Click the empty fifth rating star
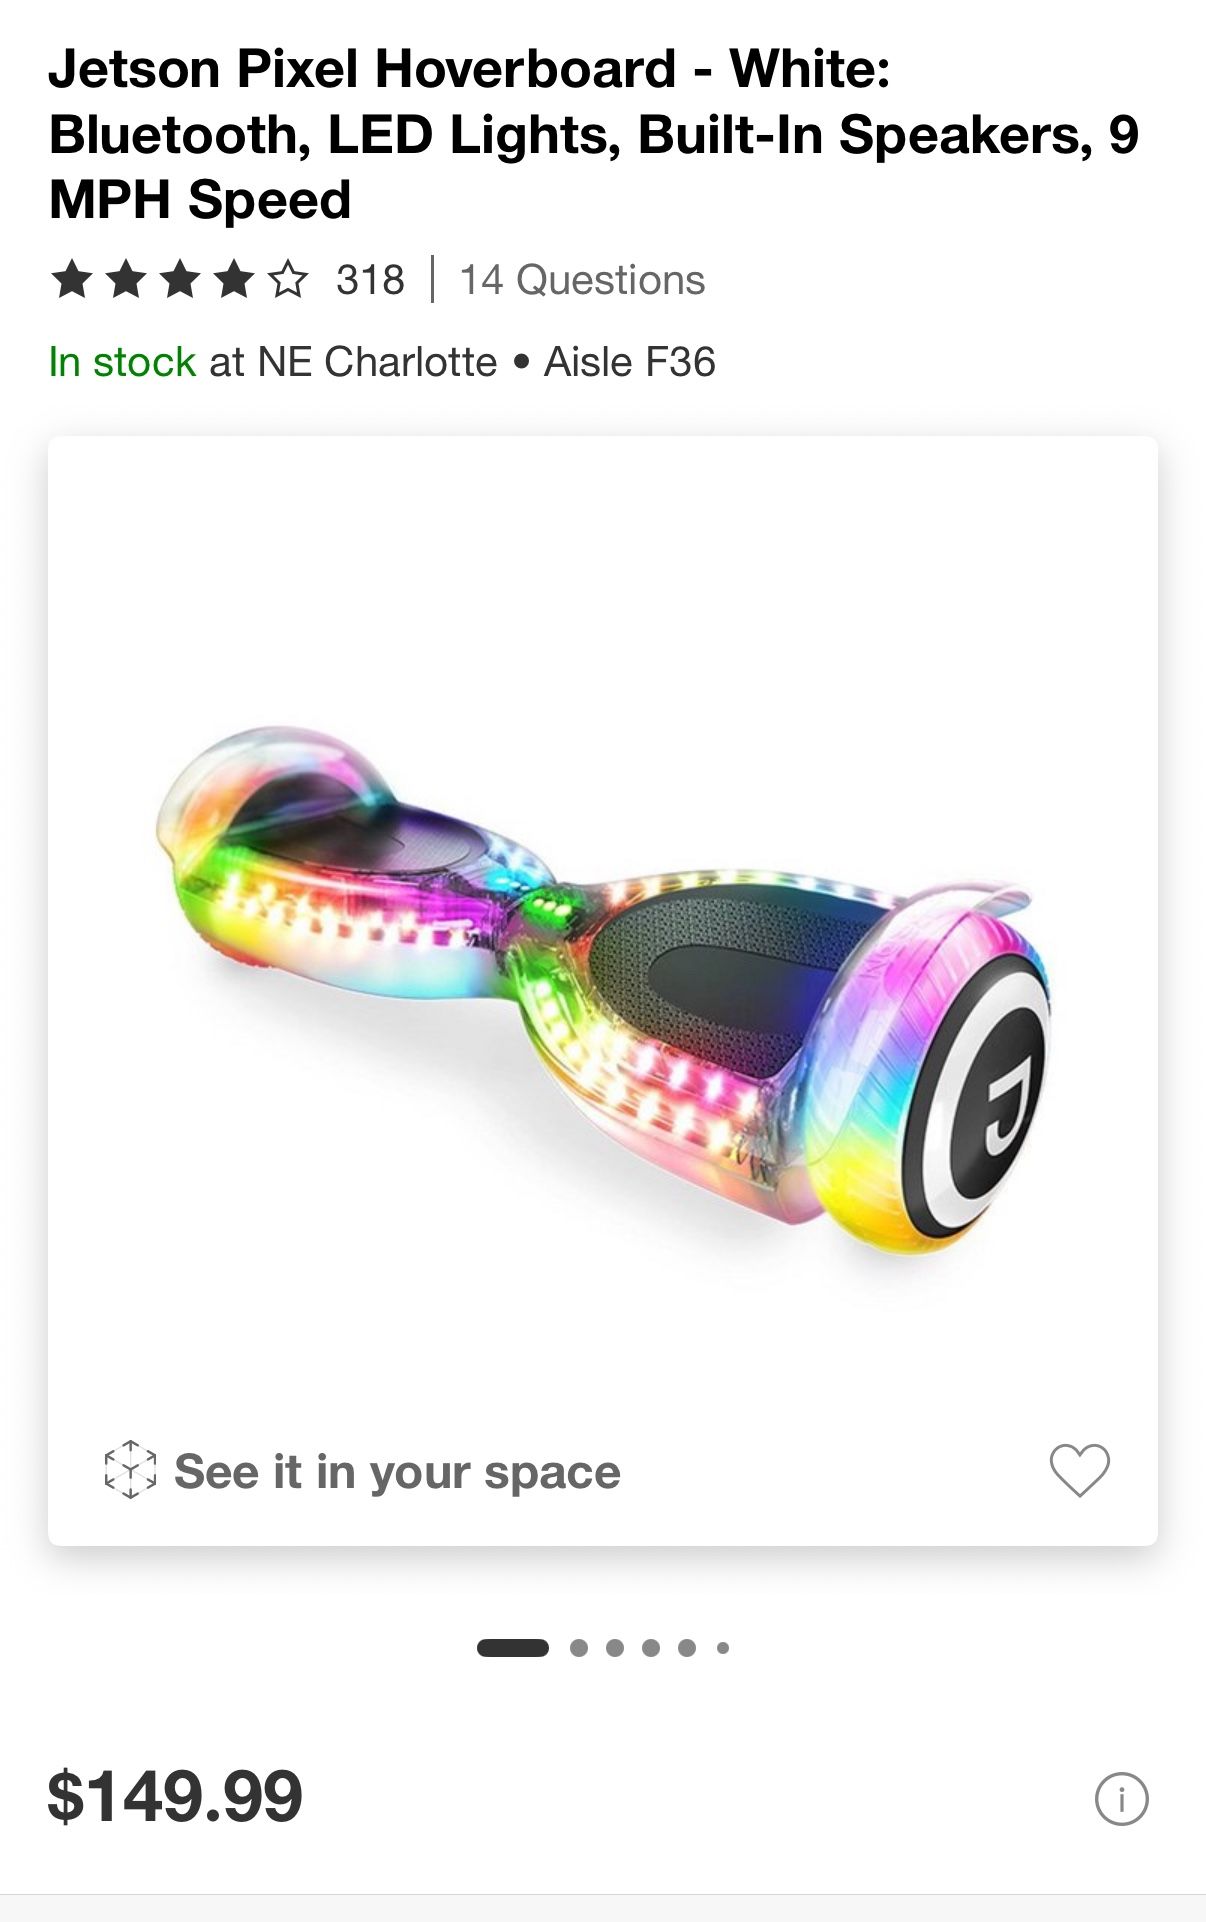This screenshot has width=1206, height=1922. (x=288, y=280)
